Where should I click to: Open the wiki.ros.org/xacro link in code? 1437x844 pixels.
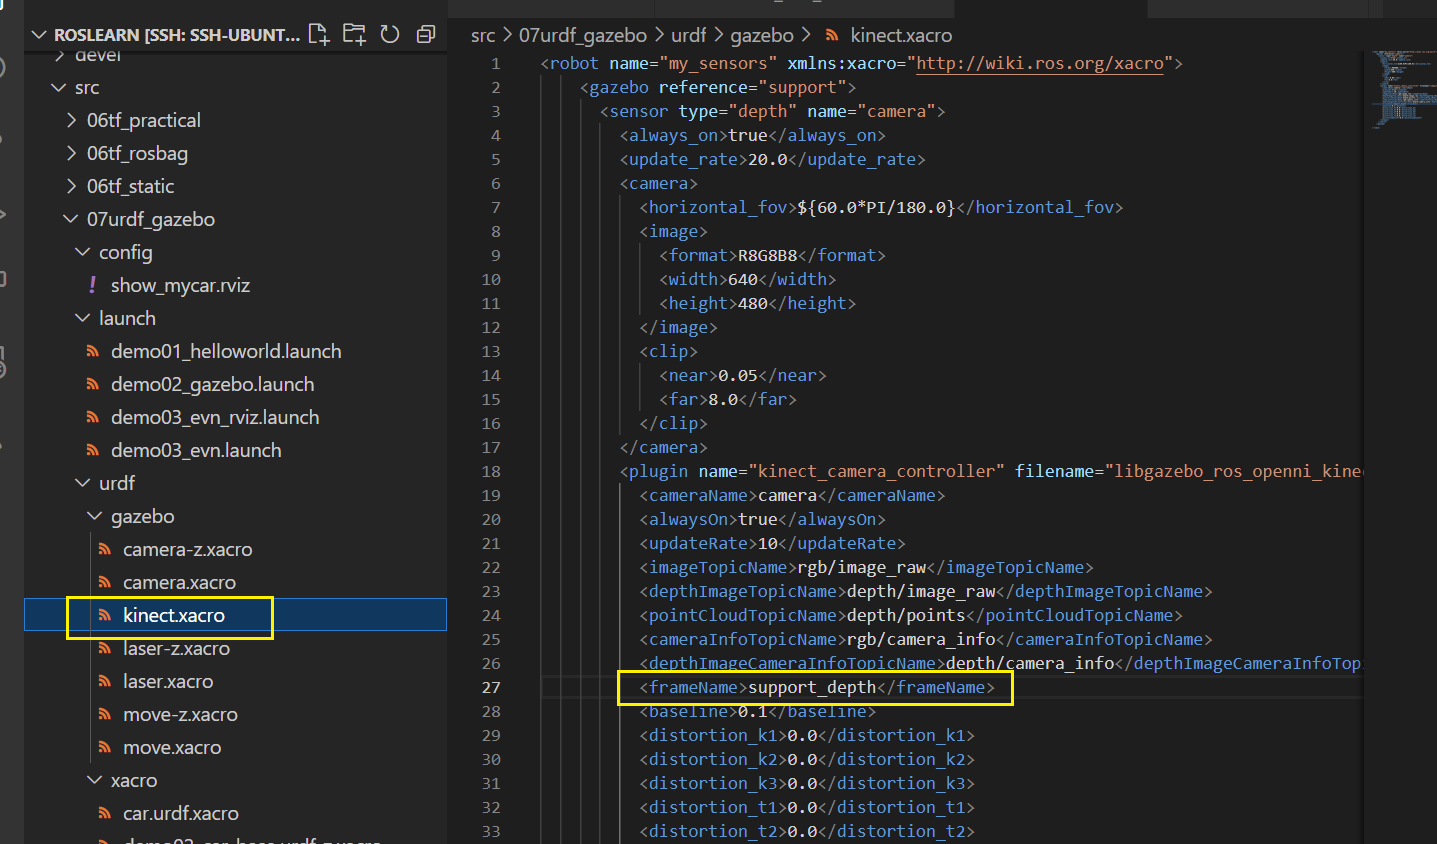coord(1040,63)
